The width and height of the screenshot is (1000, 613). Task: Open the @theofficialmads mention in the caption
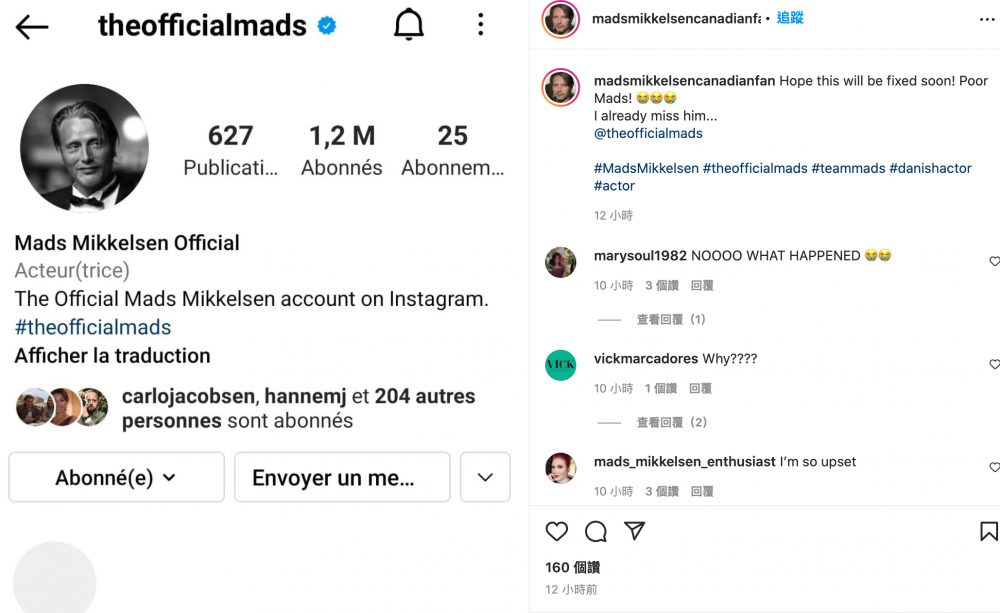point(648,132)
